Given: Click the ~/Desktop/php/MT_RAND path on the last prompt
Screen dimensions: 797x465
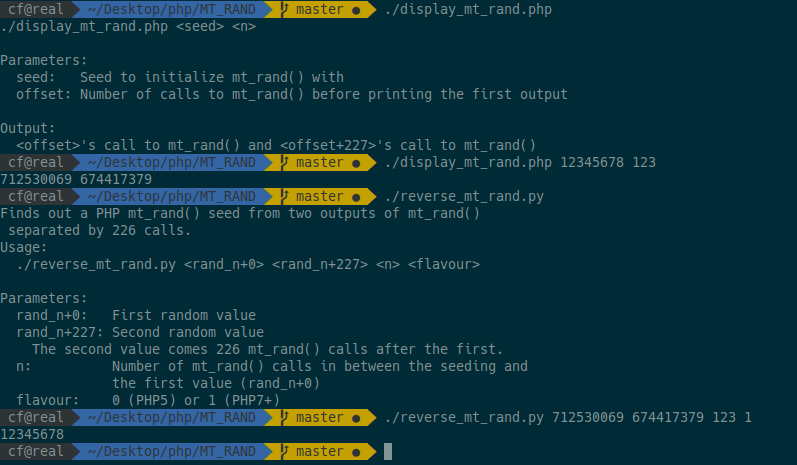Looking at the screenshot, I should click(x=171, y=451).
